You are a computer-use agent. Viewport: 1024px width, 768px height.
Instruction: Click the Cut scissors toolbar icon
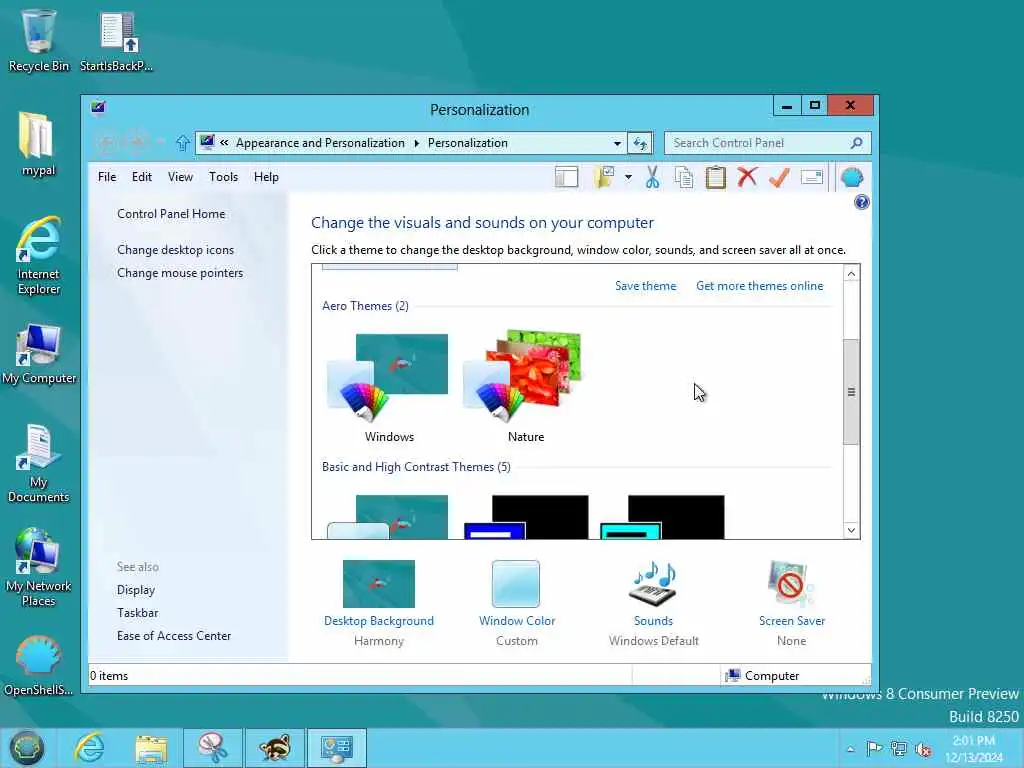[x=652, y=177]
